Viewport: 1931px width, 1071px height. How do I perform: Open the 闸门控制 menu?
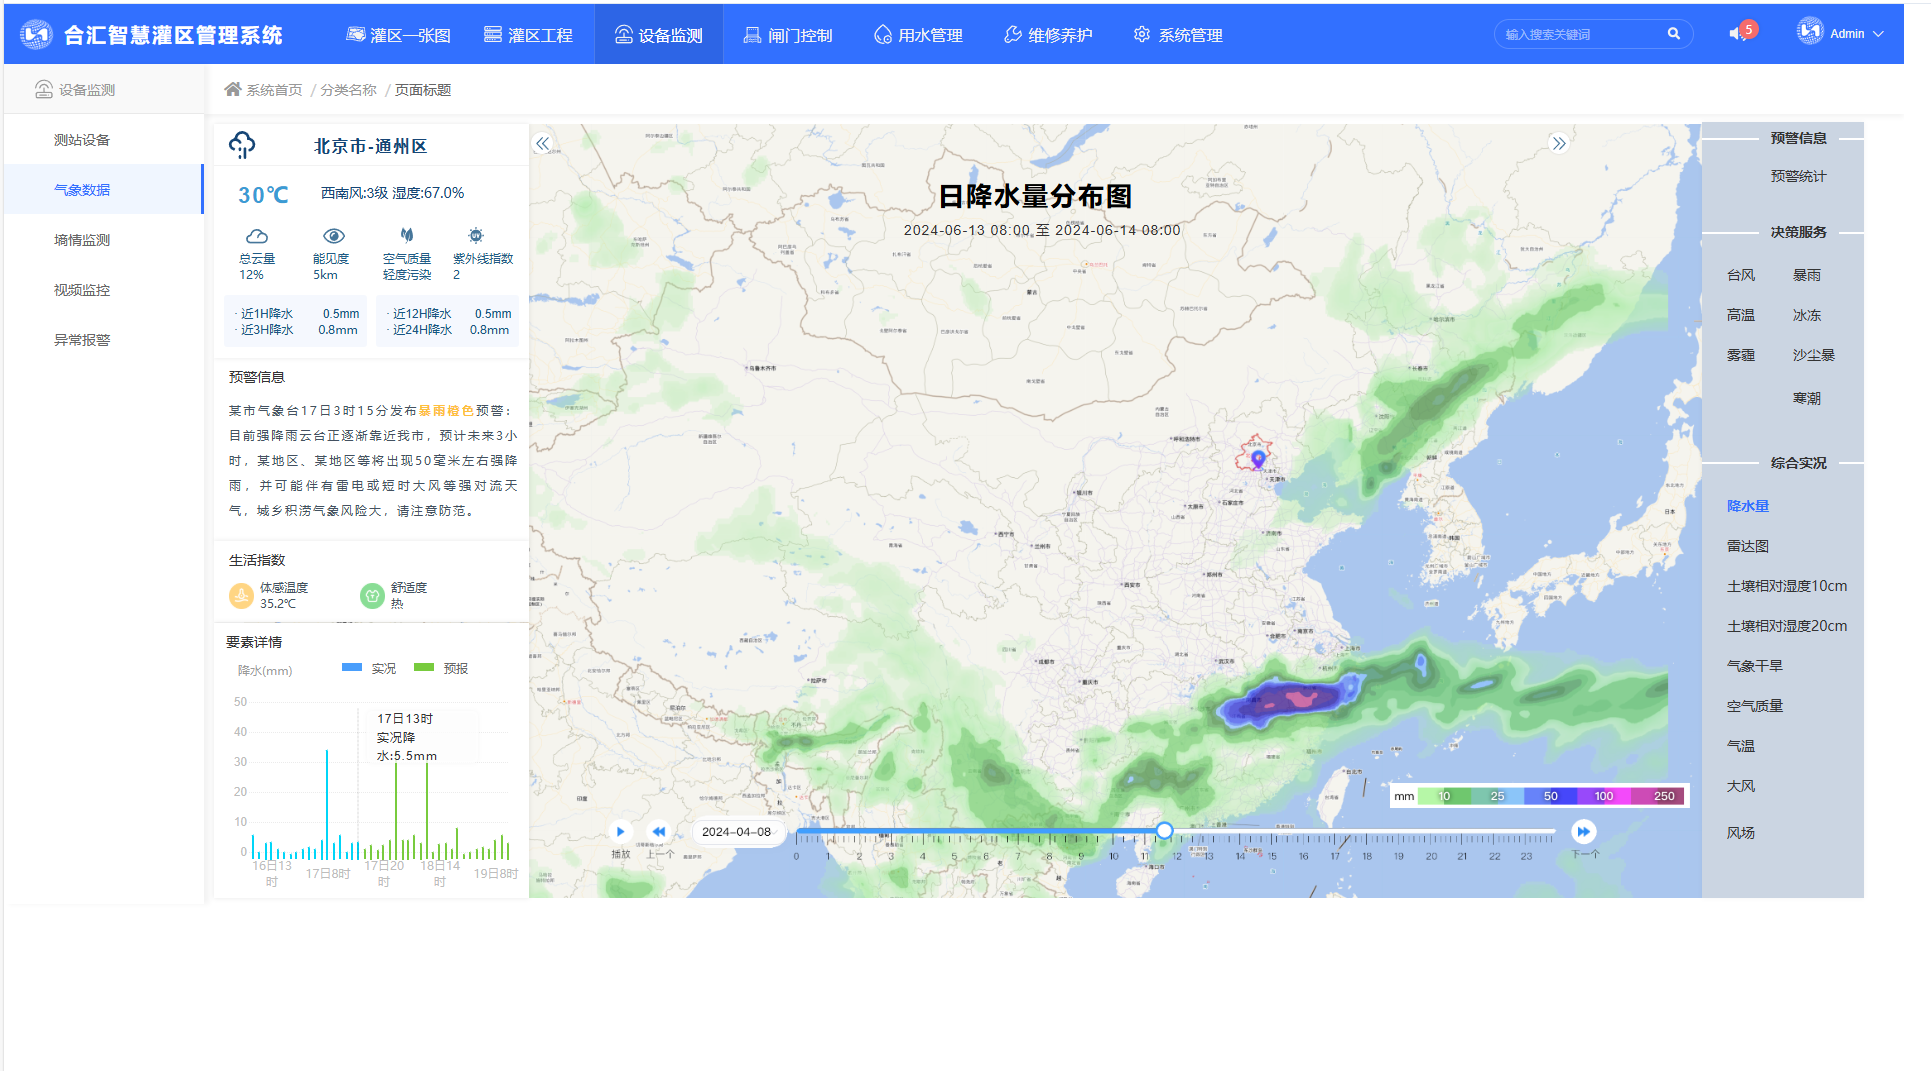pyautogui.click(x=788, y=35)
